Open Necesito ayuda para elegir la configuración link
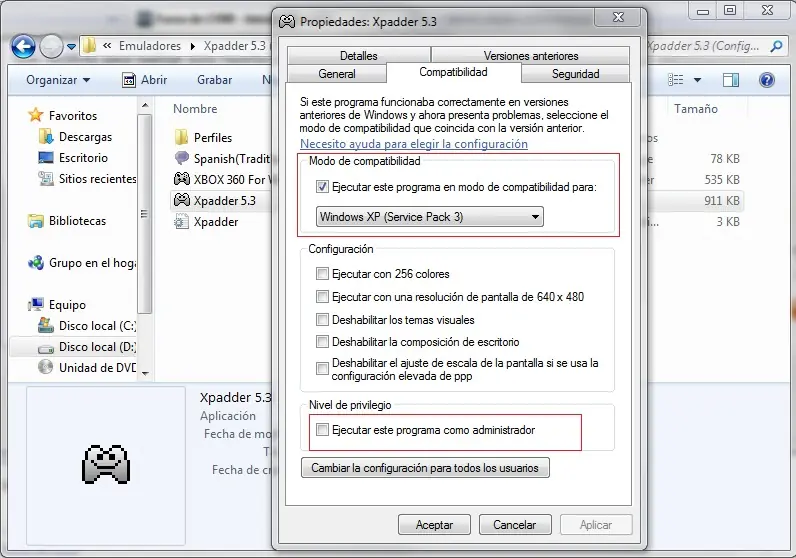 414,144
